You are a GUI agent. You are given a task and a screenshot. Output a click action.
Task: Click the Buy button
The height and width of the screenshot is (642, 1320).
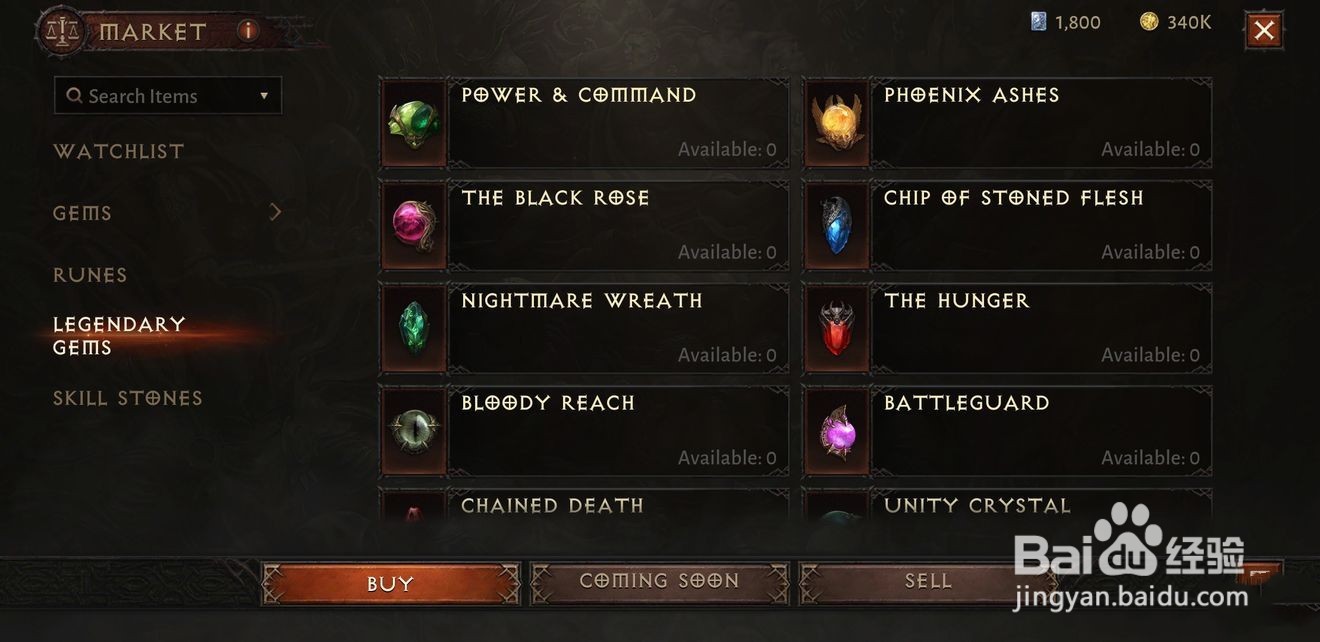point(391,583)
